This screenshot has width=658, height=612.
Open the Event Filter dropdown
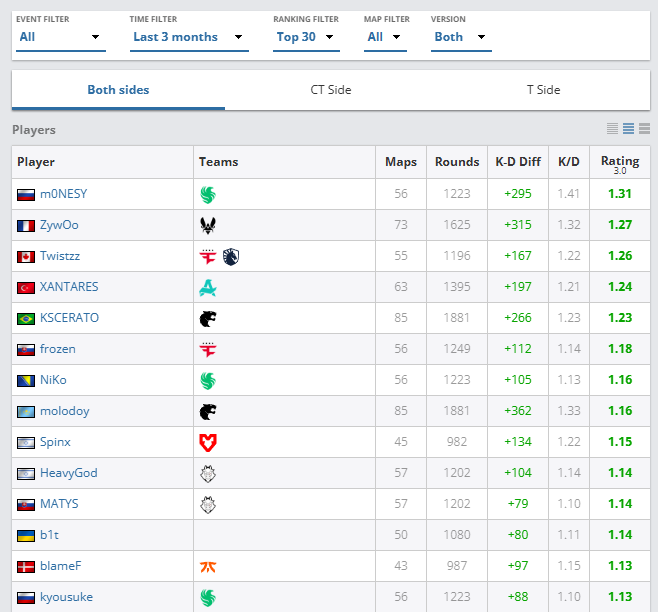pos(60,37)
